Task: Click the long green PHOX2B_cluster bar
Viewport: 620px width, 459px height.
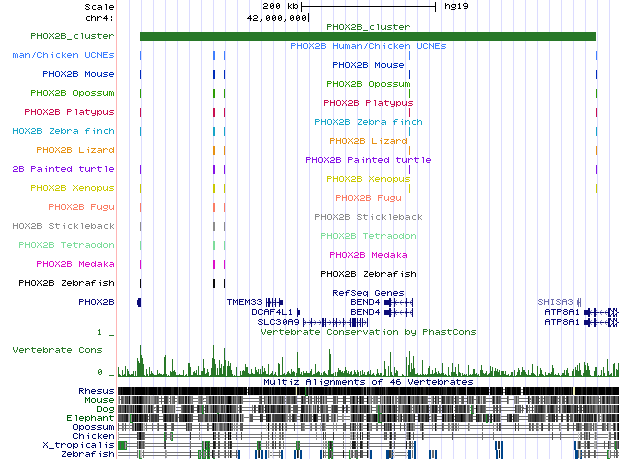Action: pyautogui.click(x=367, y=37)
